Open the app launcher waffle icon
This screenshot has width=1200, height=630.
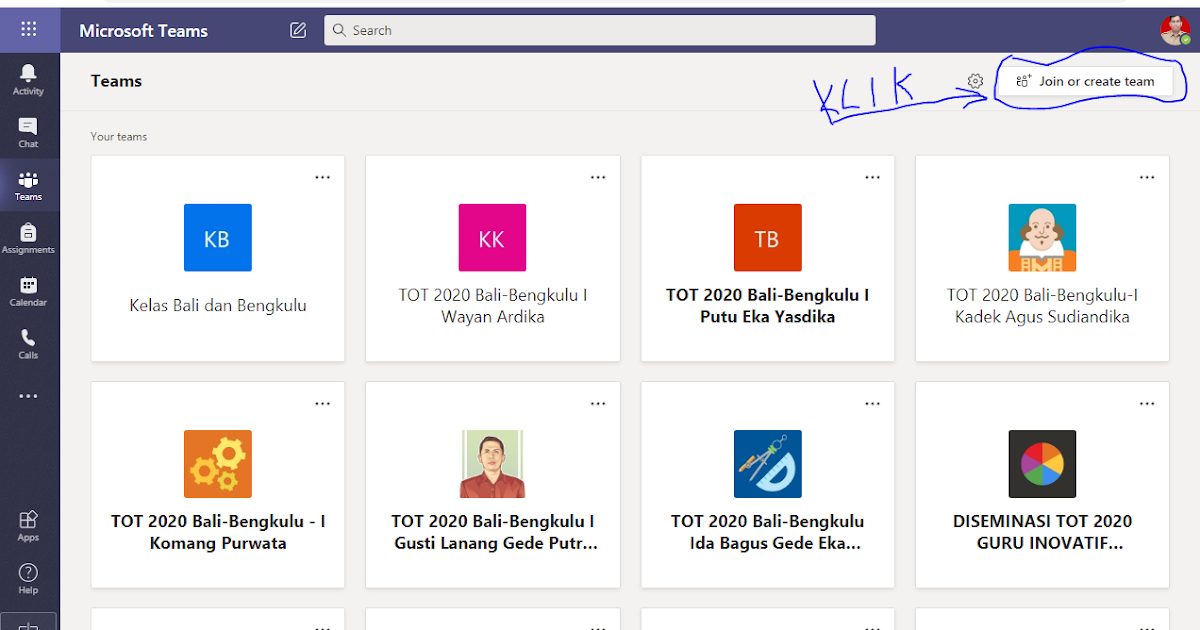click(x=29, y=29)
